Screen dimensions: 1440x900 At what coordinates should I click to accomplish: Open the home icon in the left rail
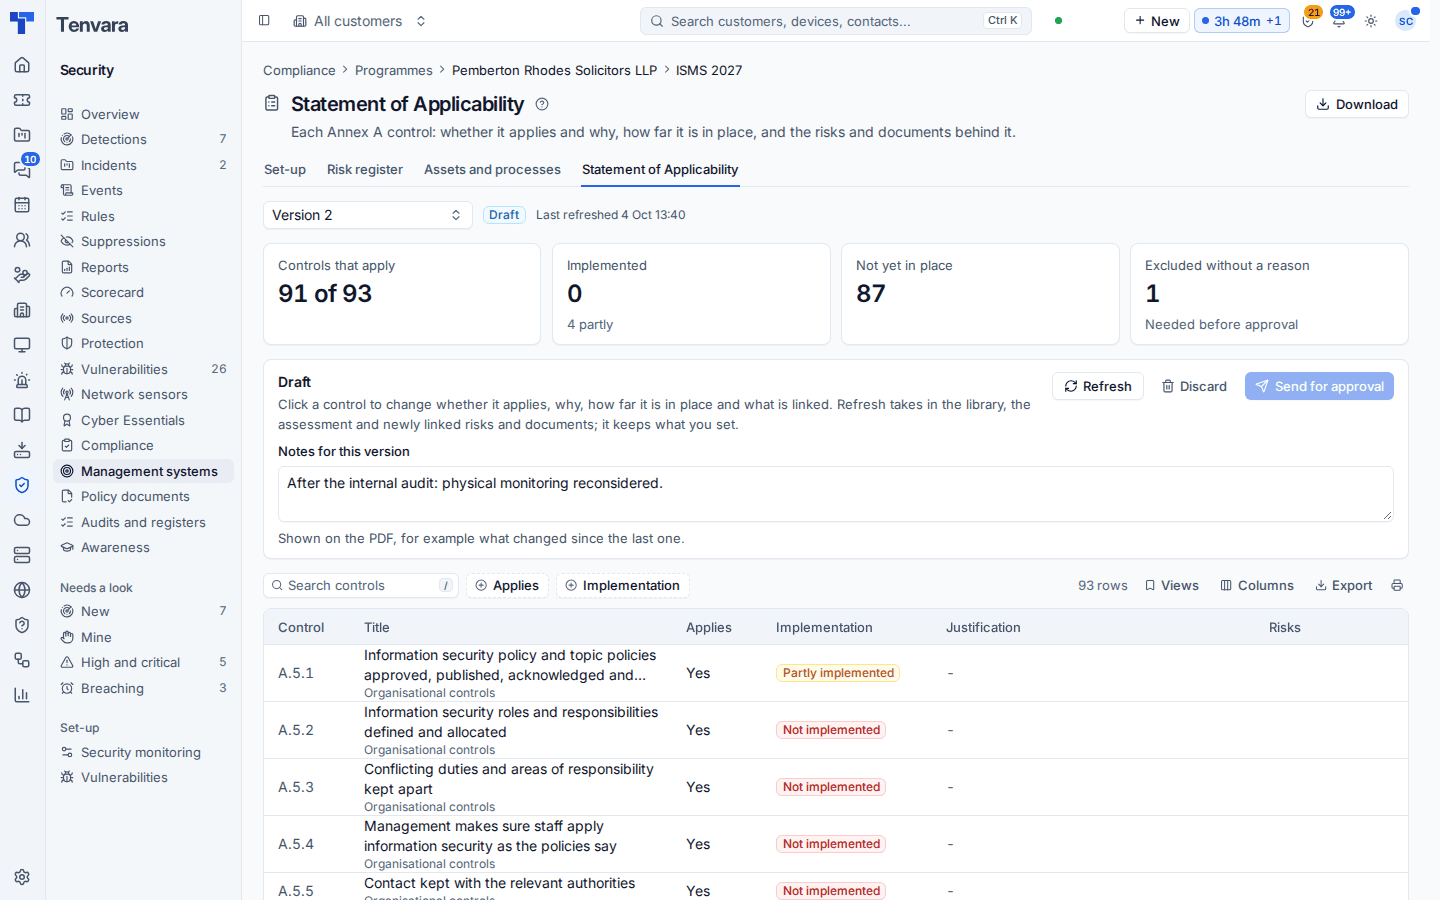22,65
